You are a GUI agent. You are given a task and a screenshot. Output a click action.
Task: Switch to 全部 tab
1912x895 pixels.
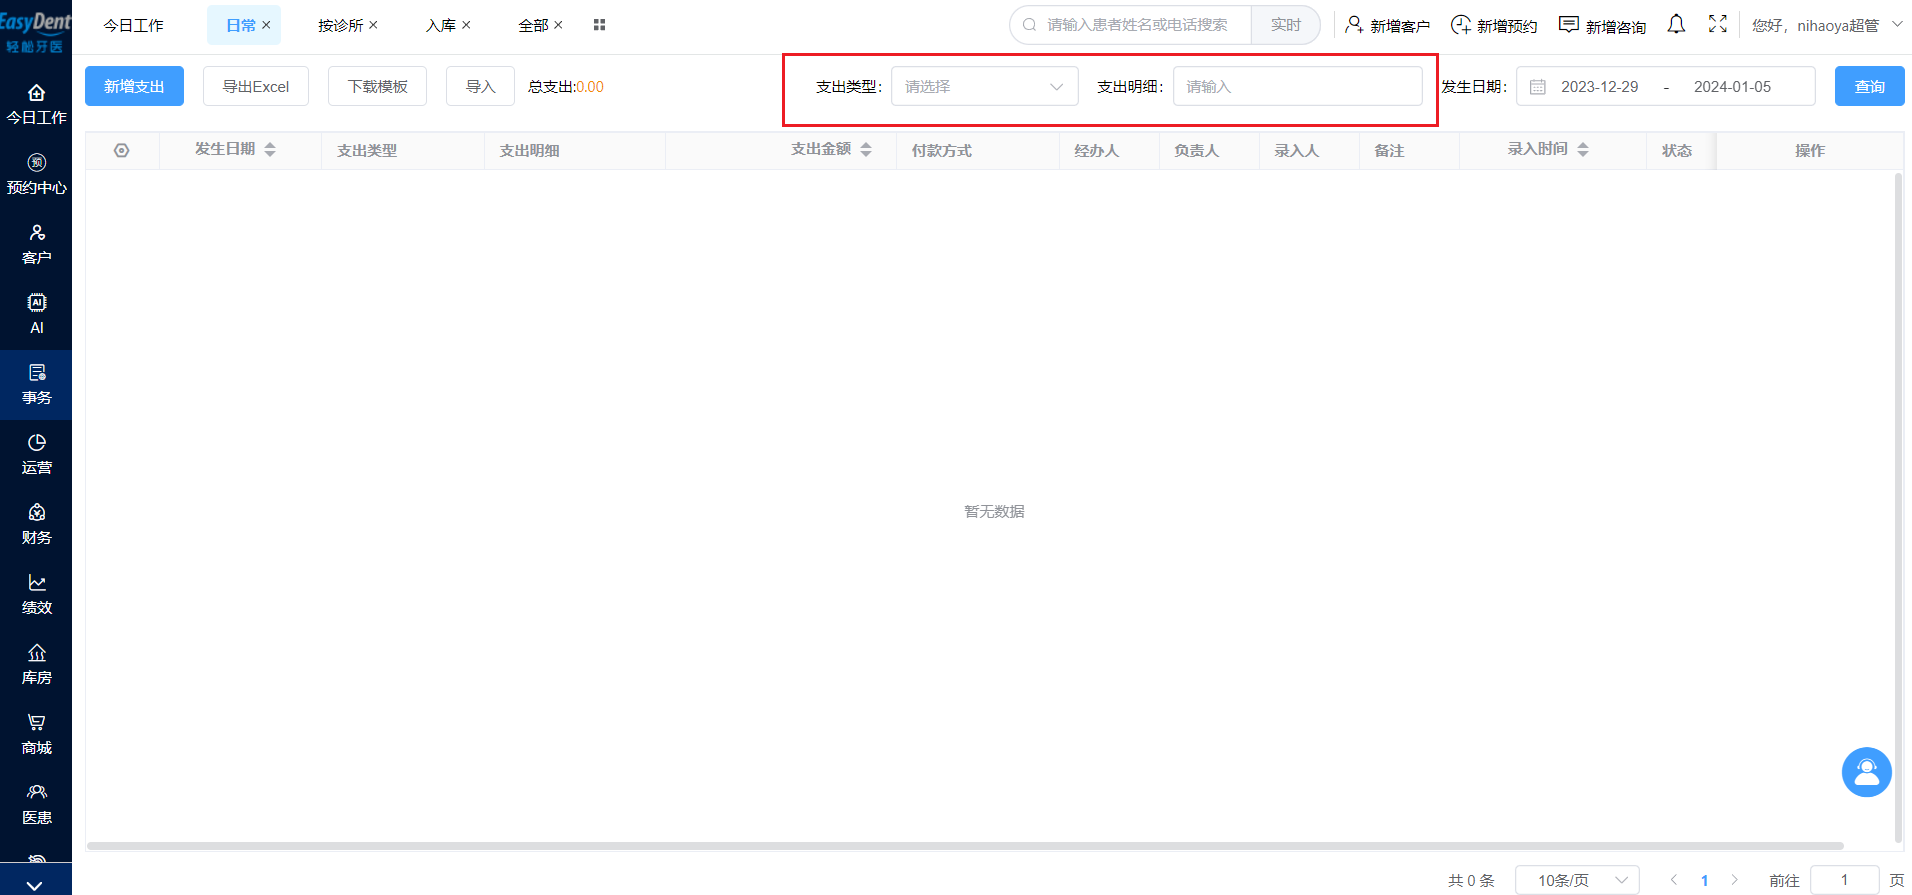tap(533, 25)
